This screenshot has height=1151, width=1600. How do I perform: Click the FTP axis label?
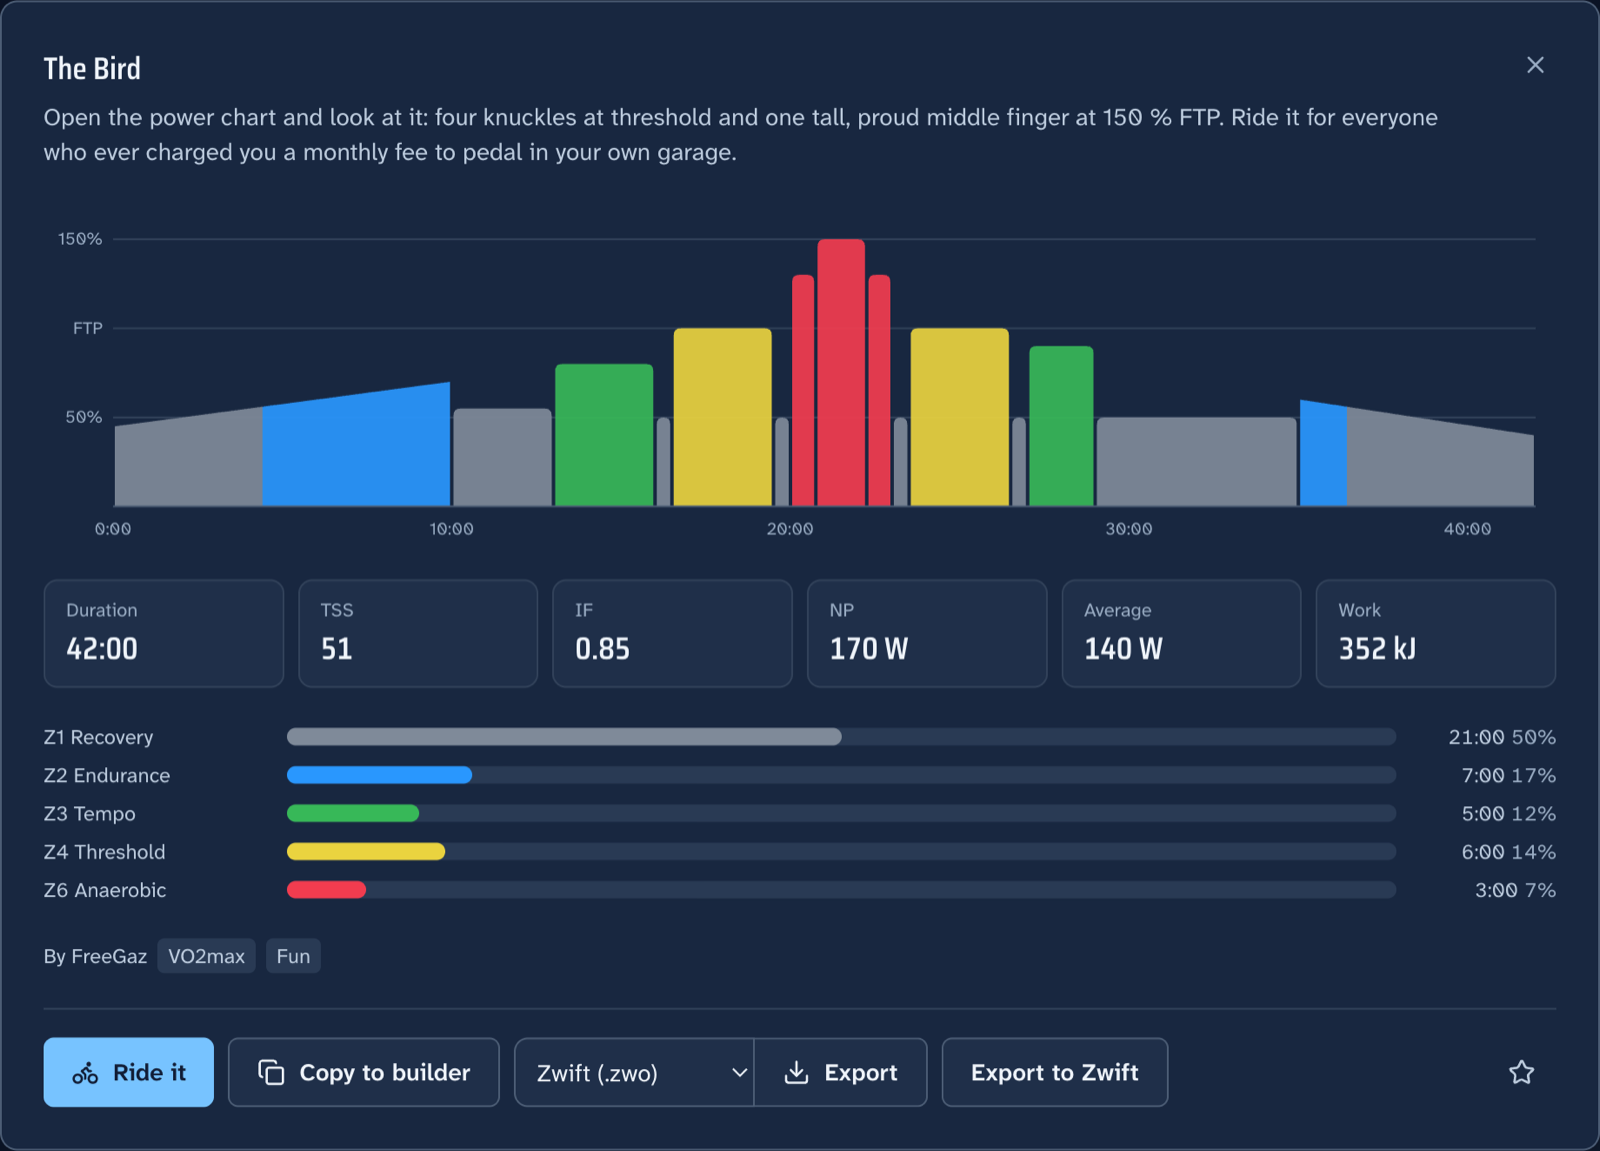point(87,328)
